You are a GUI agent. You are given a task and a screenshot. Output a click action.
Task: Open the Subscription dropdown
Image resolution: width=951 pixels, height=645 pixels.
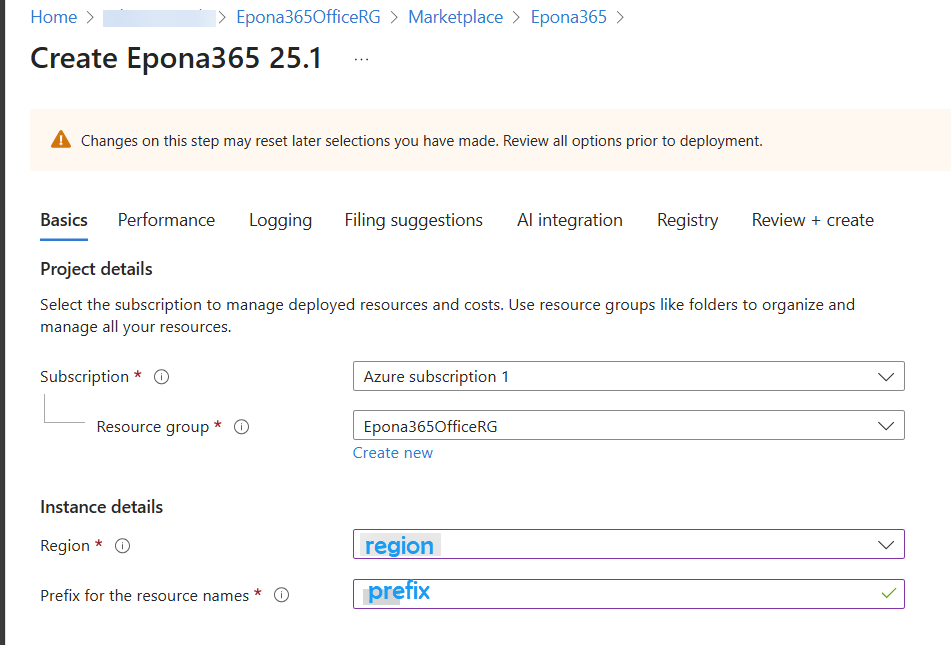tap(628, 377)
